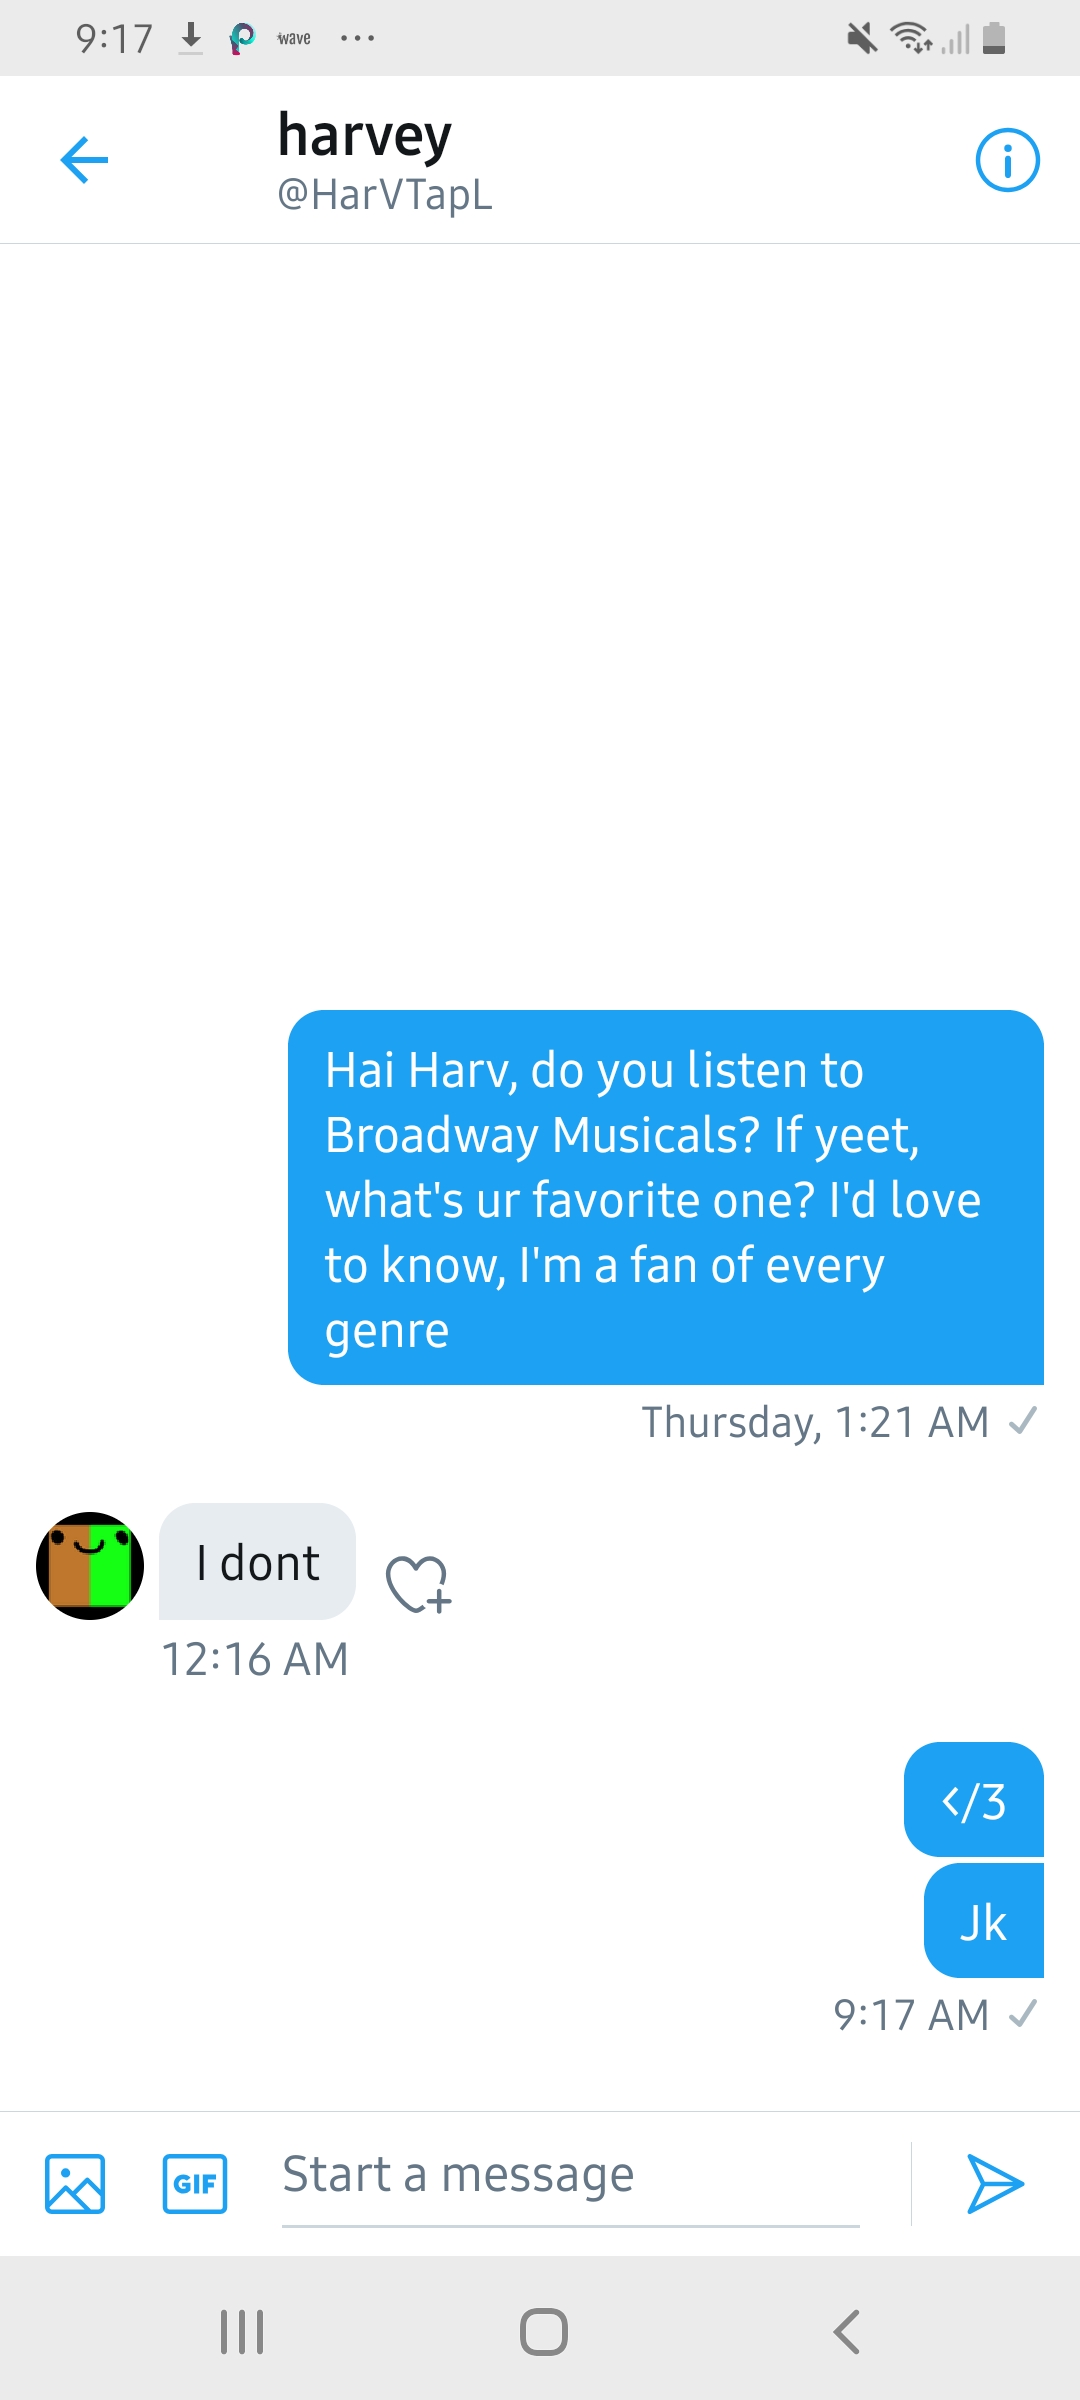Select the Broadway Musicals message bubble
Image resolution: width=1080 pixels, height=2400 pixels.
[666, 1198]
